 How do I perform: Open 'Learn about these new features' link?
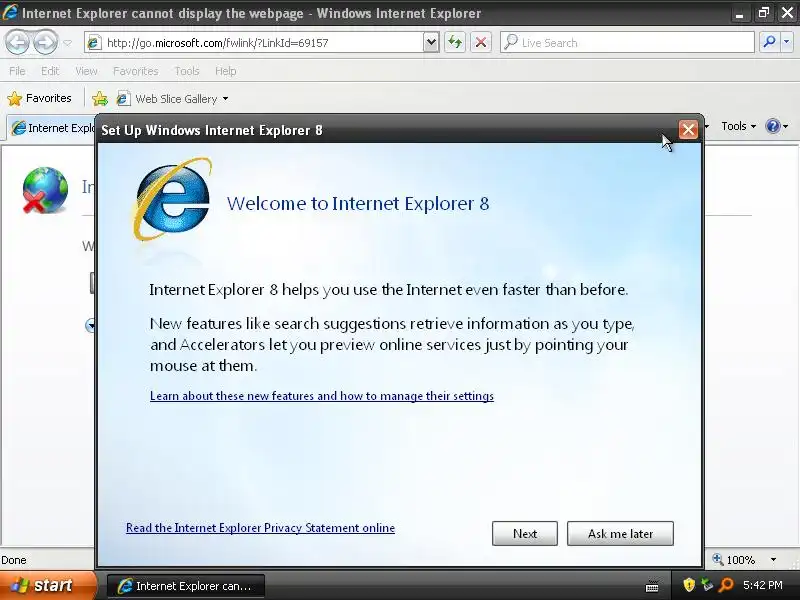pyautogui.click(x=321, y=396)
